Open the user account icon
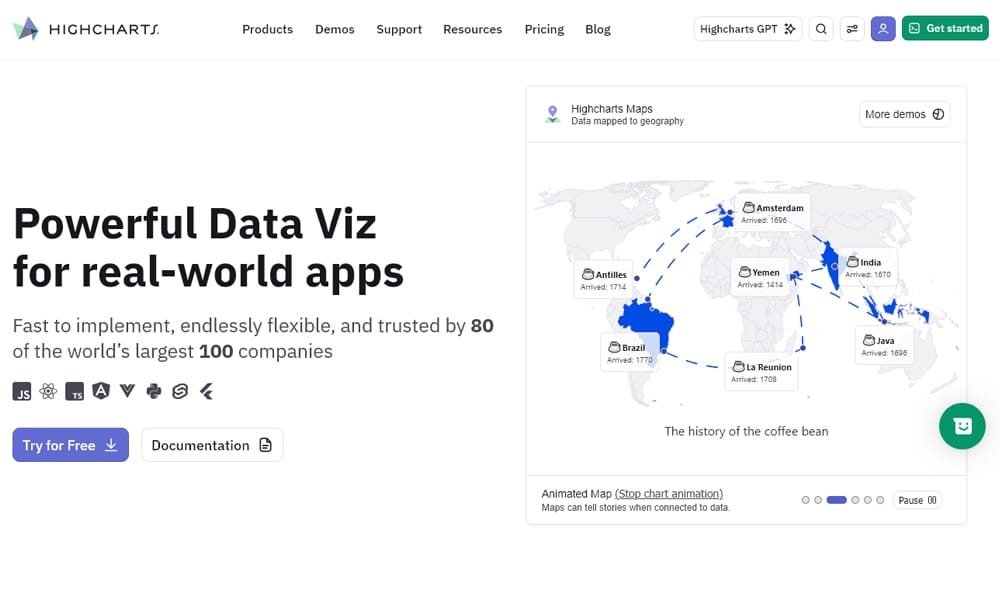1000x600 pixels. pos(882,29)
